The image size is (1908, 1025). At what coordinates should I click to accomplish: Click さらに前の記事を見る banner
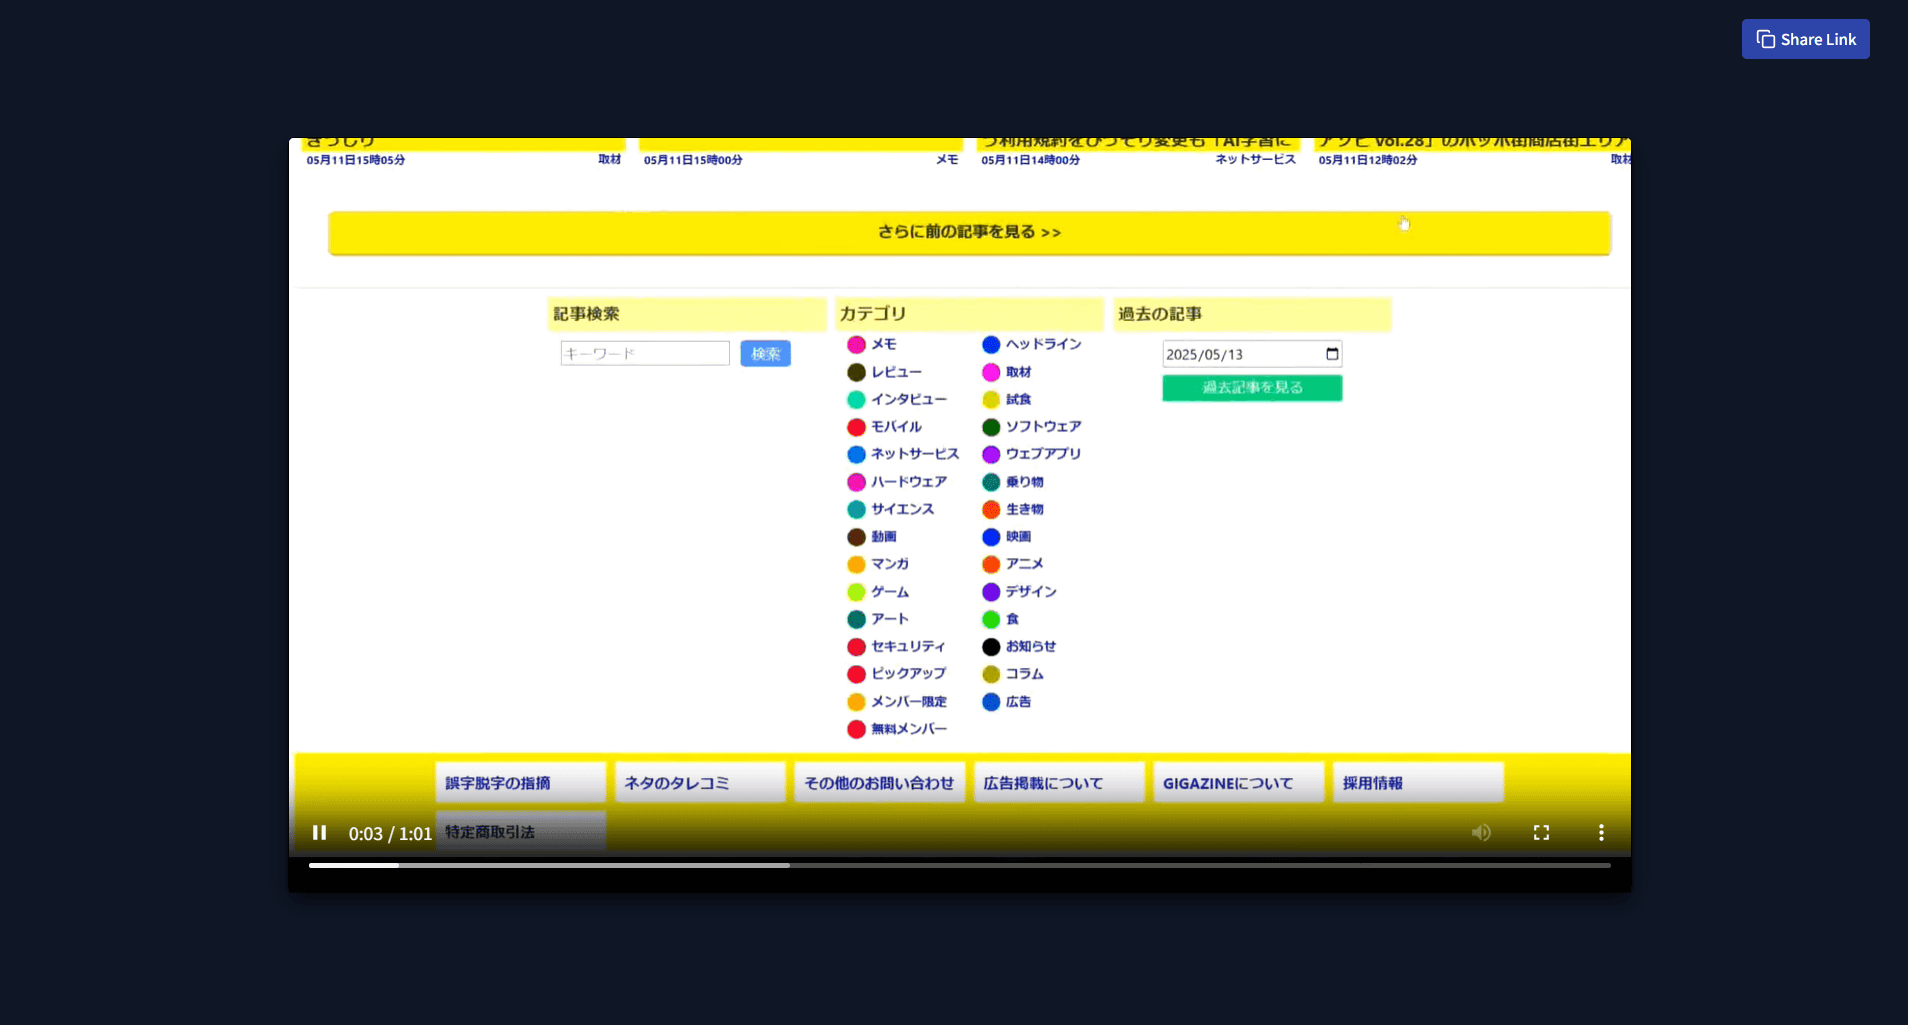click(969, 232)
